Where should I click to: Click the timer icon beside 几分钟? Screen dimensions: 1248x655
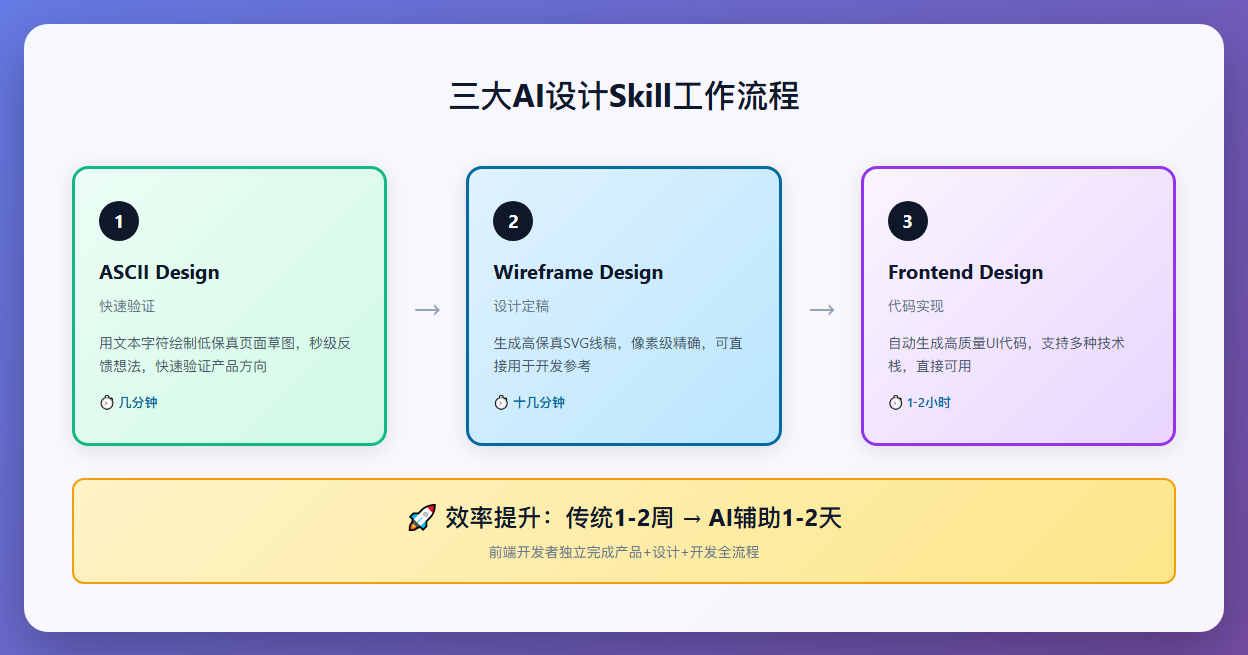click(x=106, y=401)
